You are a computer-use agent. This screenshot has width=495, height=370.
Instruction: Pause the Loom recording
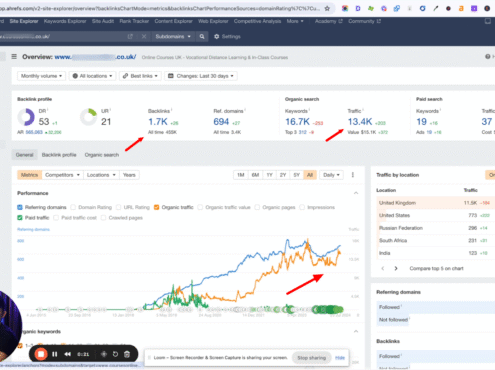click(x=55, y=354)
